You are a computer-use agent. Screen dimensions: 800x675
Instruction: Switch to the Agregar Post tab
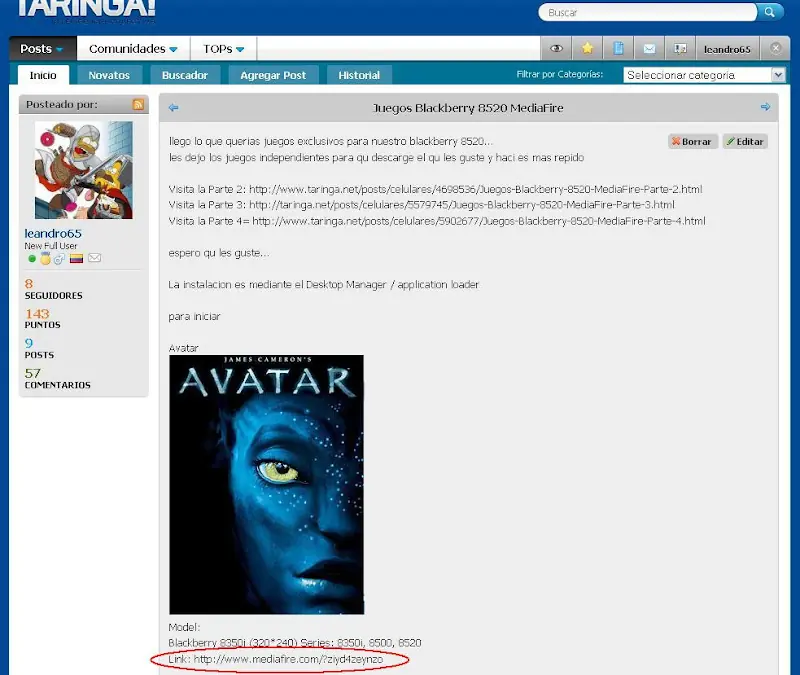[273, 75]
